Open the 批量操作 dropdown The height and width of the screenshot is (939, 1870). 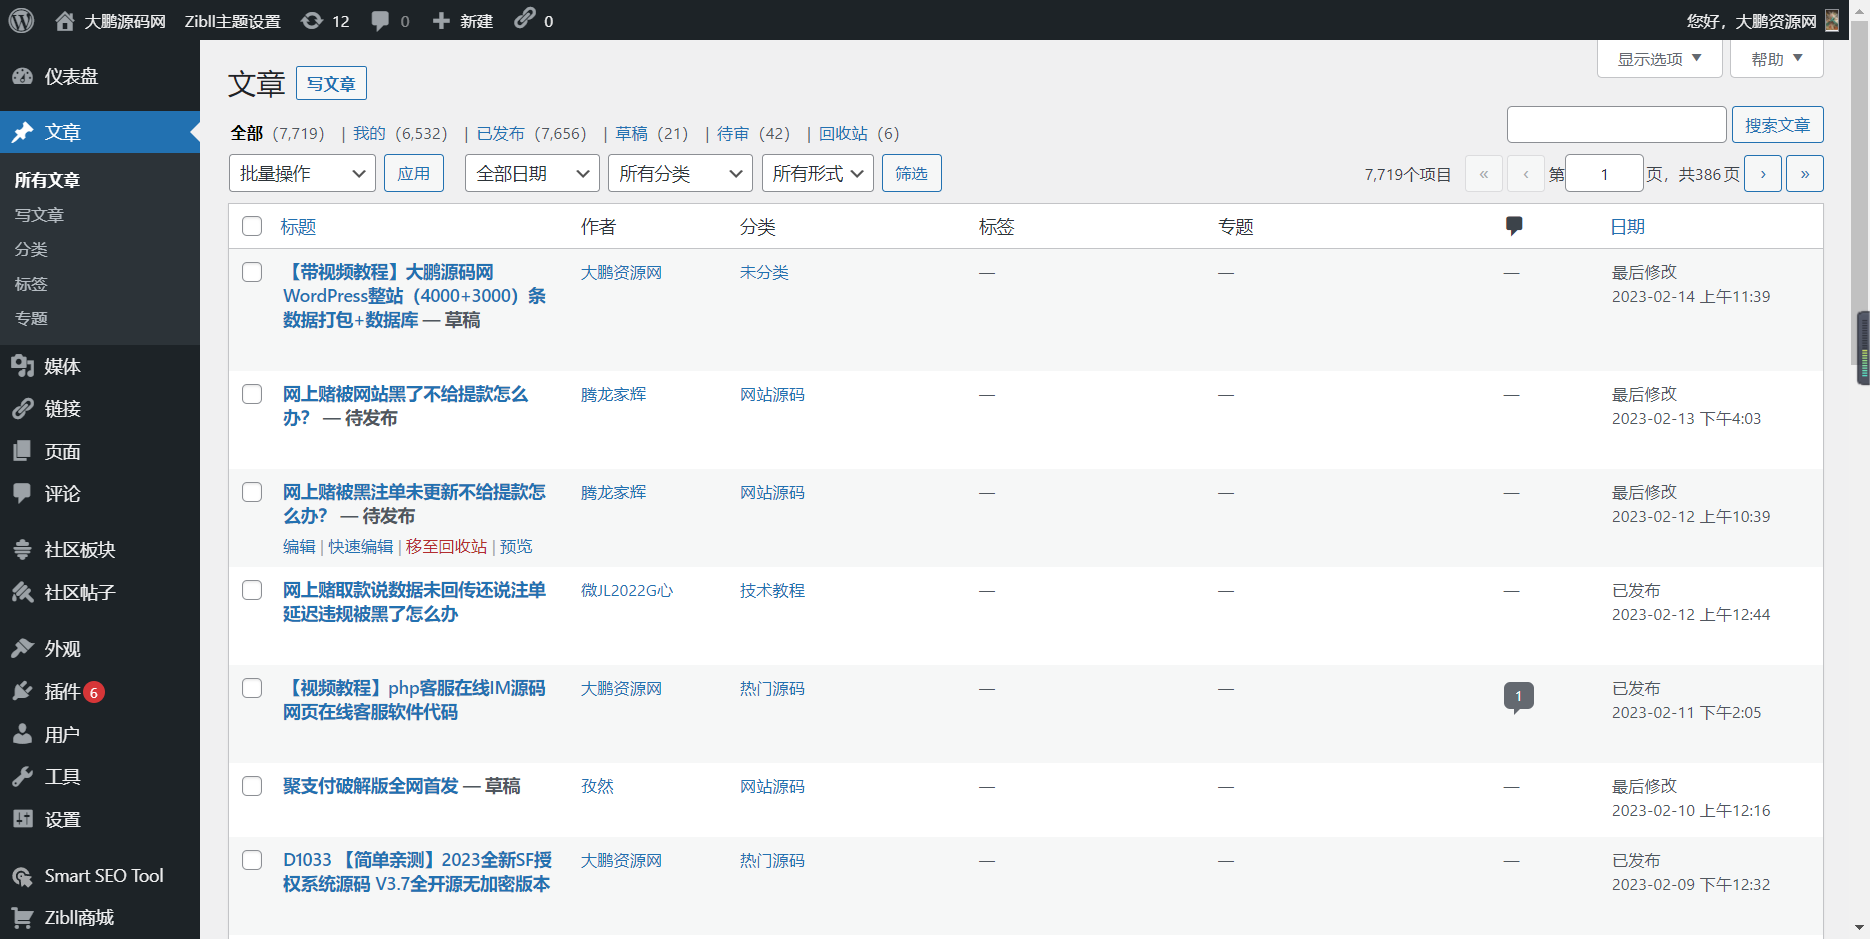tap(301, 172)
